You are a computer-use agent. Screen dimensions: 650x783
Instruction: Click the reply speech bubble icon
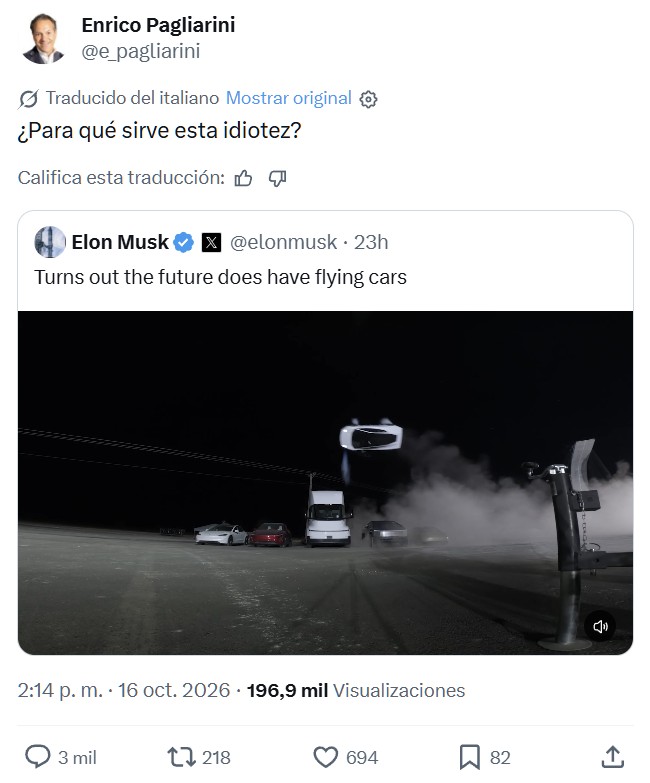click(x=38, y=757)
